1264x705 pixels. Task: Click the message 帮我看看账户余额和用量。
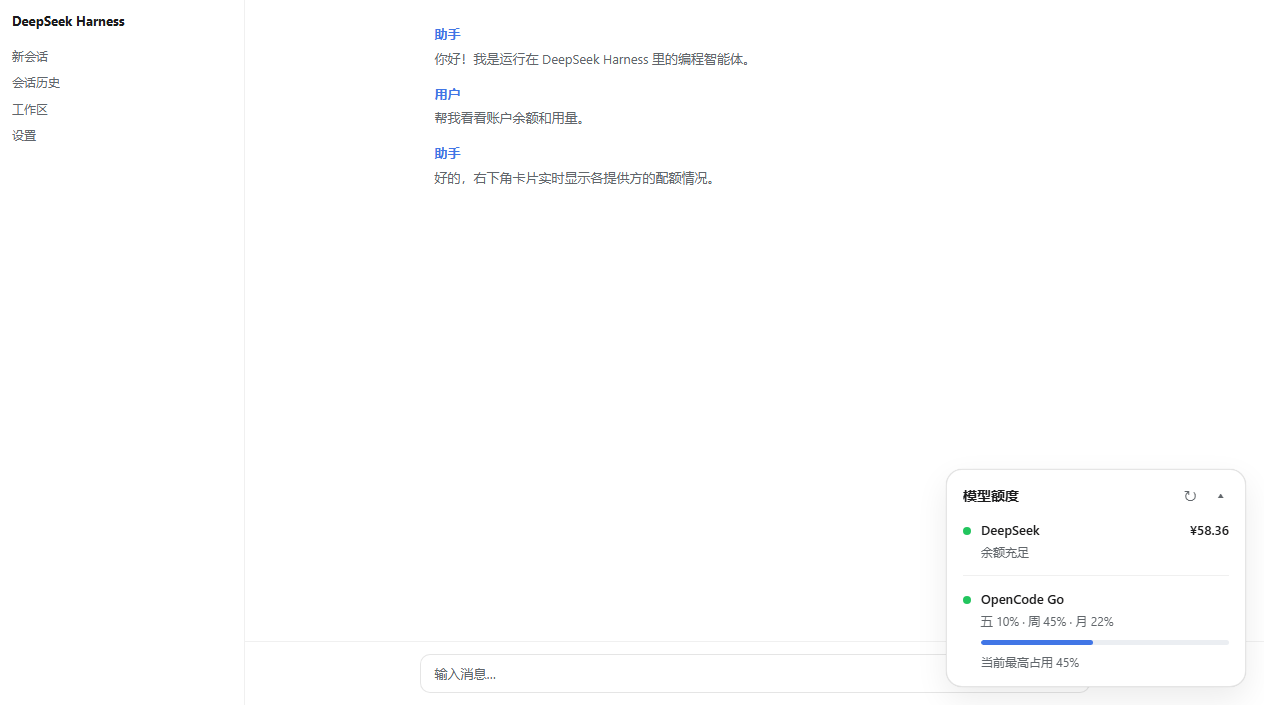pos(510,118)
